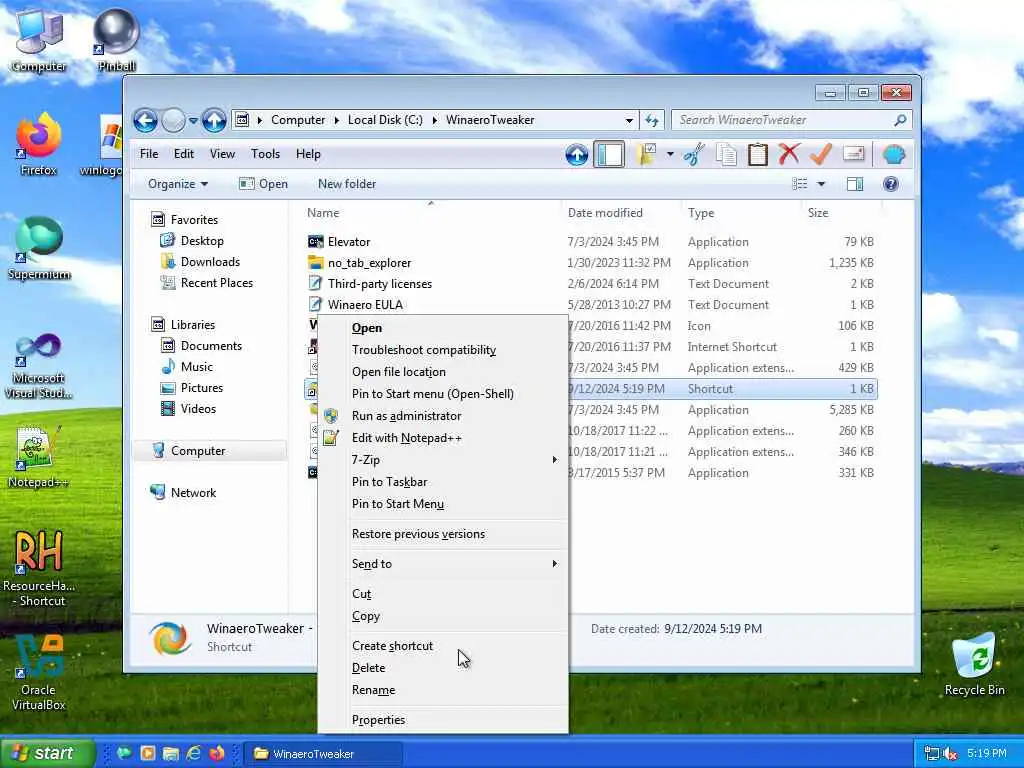Screen dimensions: 1024x768
Task: Select Videos library
Action: point(198,409)
